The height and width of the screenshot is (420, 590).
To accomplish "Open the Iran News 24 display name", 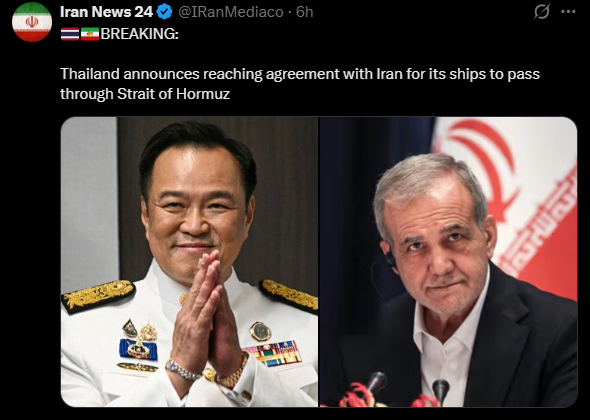I will (x=106, y=12).
